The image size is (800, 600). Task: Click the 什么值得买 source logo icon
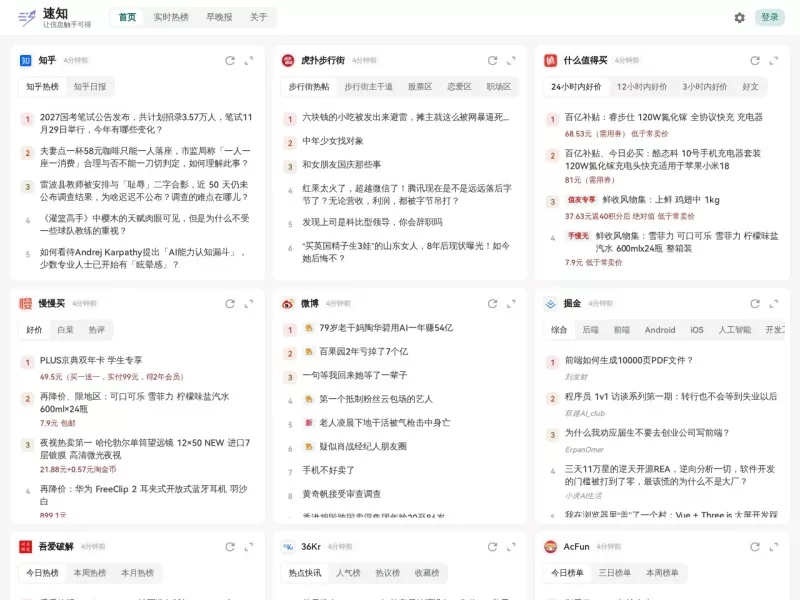(551, 61)
